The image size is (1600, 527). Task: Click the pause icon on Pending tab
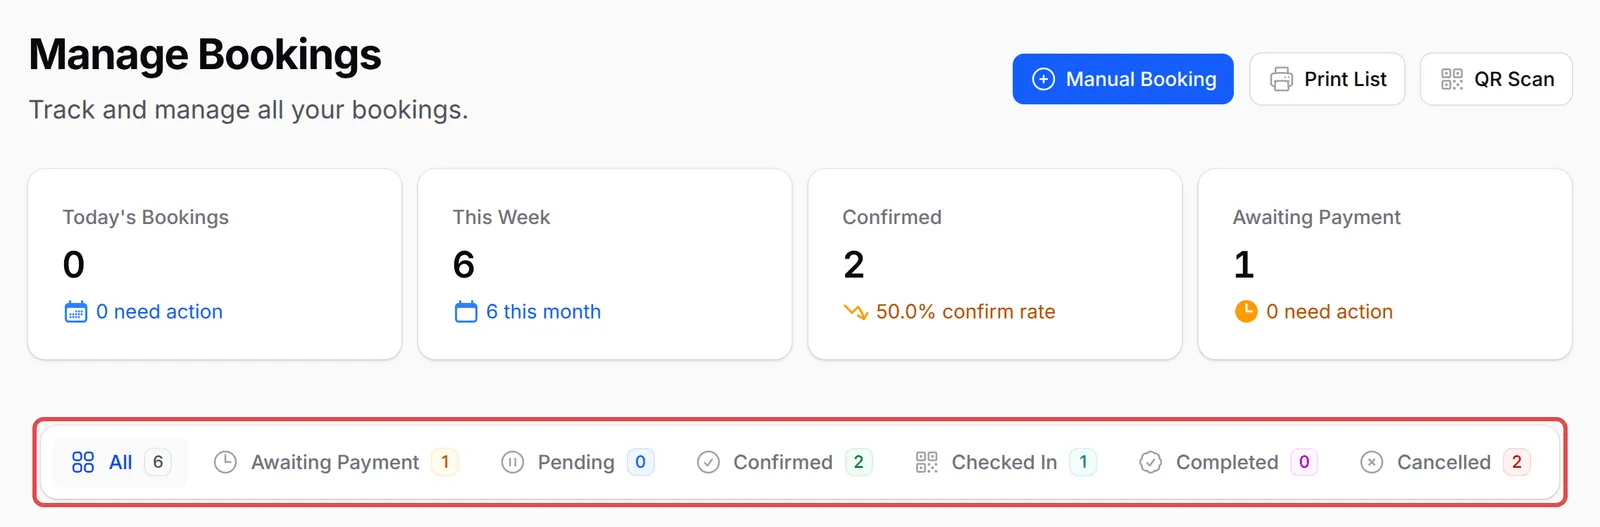[512, 462]
